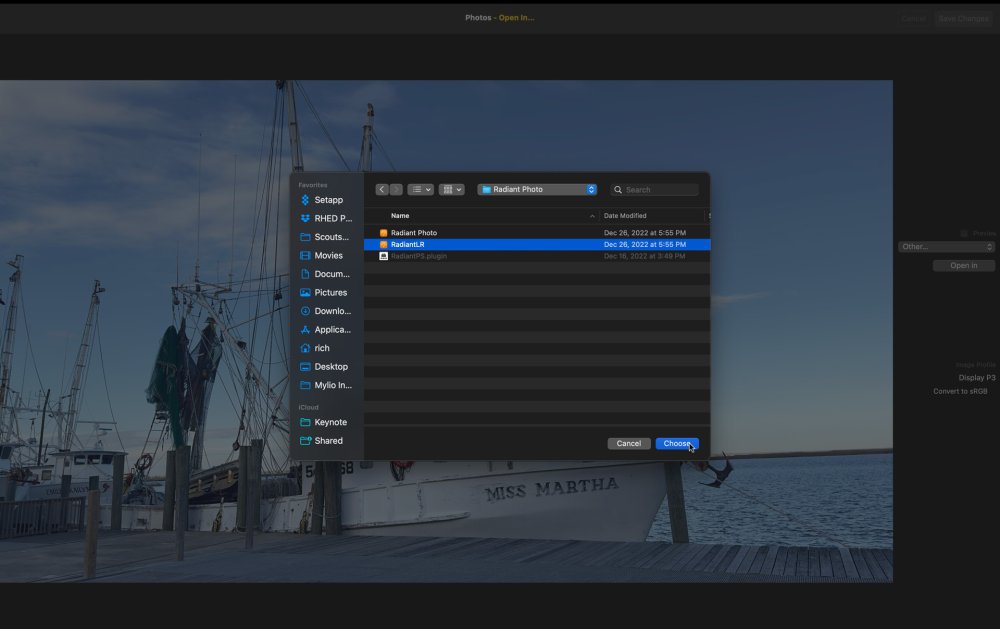Click the Setapp icon in Favorites
The width and height of the screenshot is (1000, 629).
(x=305, y=200)
